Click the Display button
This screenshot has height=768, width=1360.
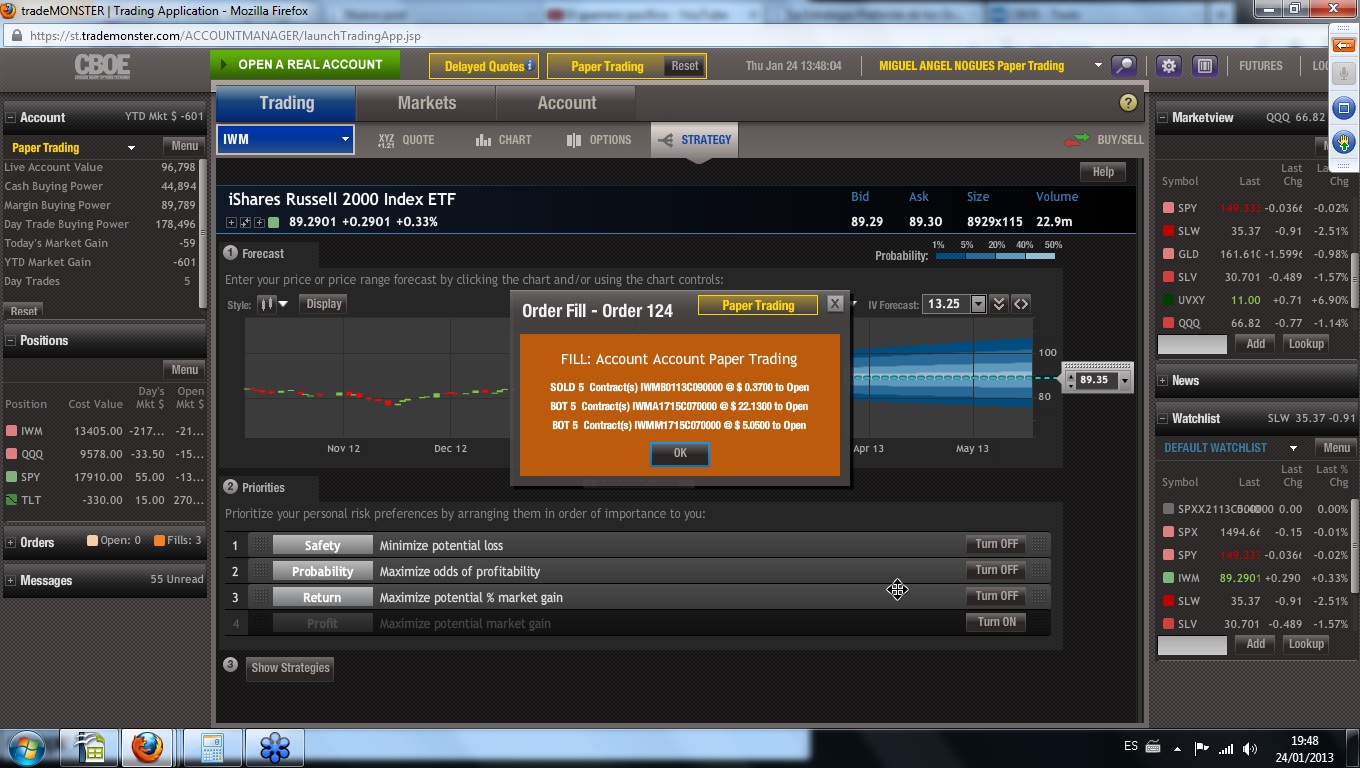[x=324, y=304]
